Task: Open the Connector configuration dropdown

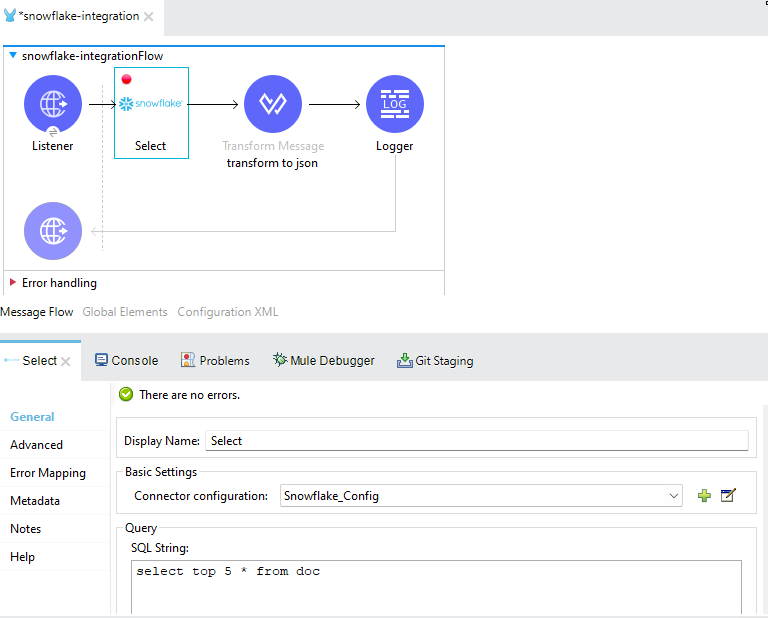Action: (x=674, y=495)
